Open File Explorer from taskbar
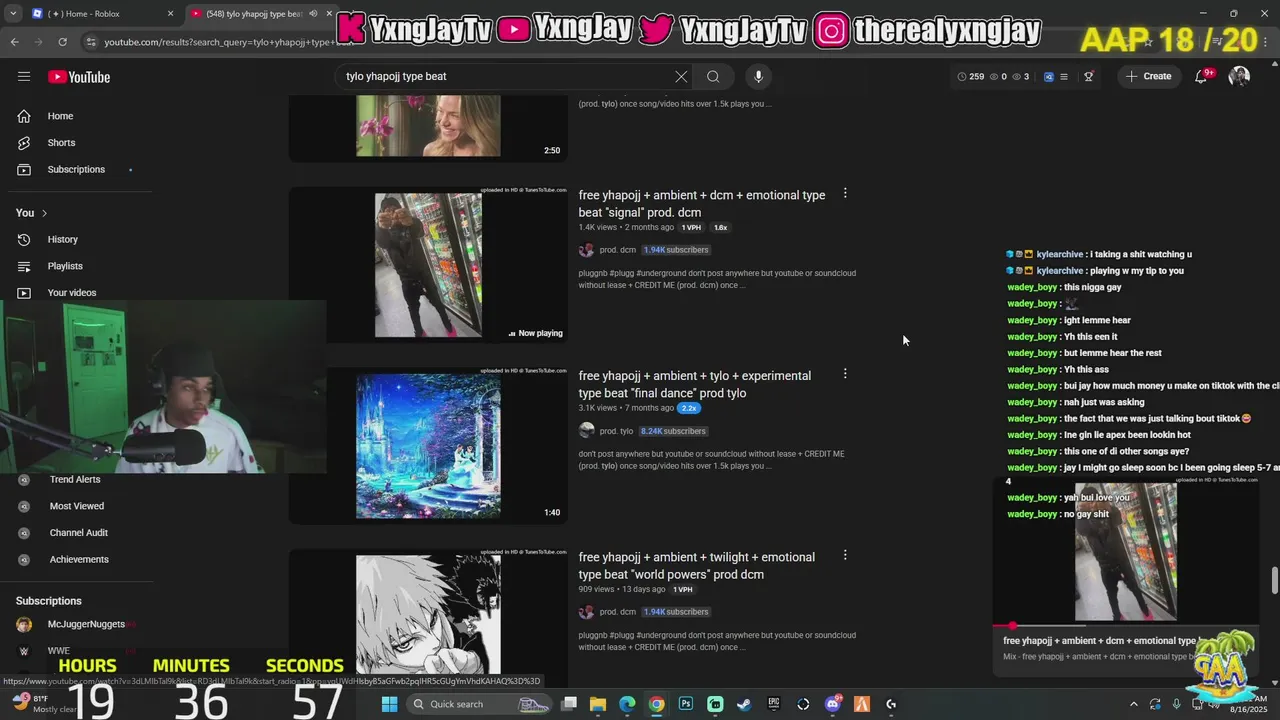Viewport: 1280px width, 720px height. 598,704
